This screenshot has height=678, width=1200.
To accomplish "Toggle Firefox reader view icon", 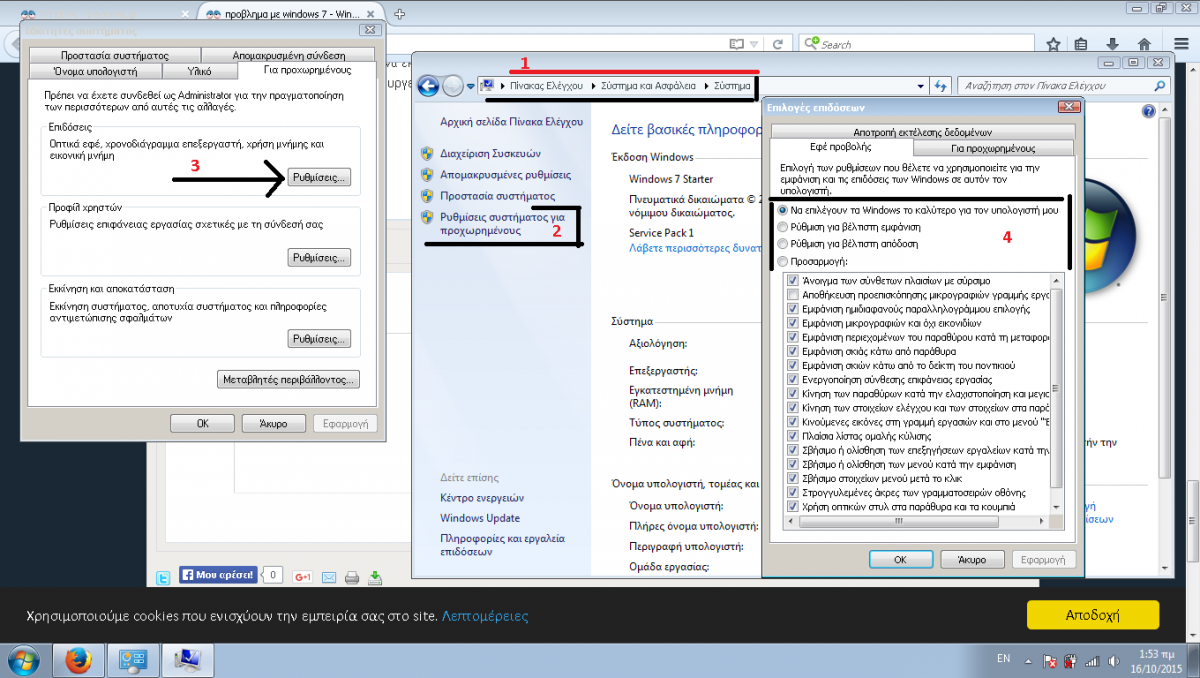I will (737, 44).
